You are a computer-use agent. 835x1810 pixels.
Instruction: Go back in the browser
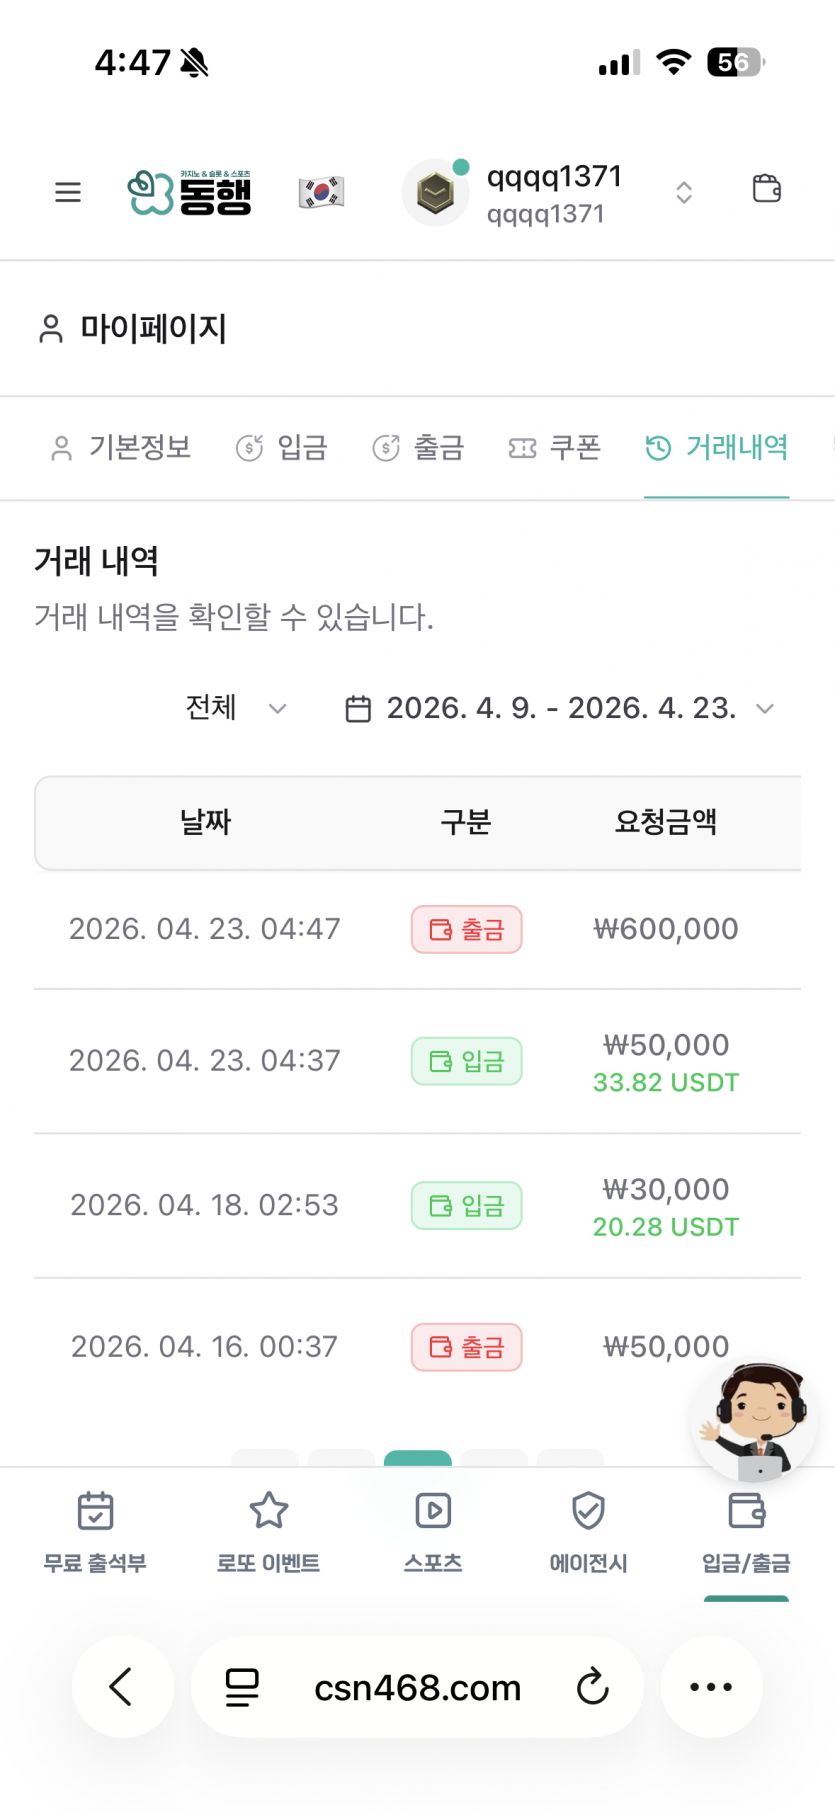(122, 1687)
